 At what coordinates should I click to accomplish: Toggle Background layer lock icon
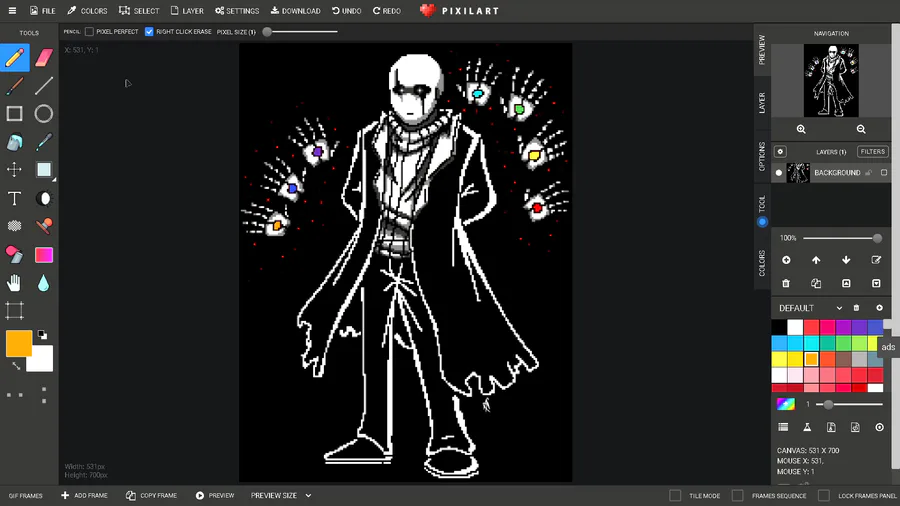point(869,173)
